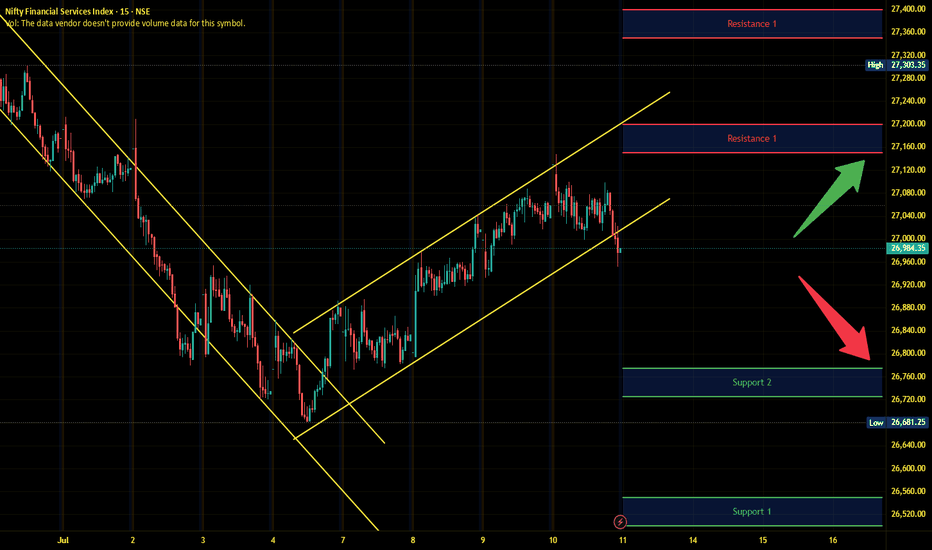Viewport: 932px width, 550px height.
Task: Click date 4 on the time axis
Action: point(273,540)
